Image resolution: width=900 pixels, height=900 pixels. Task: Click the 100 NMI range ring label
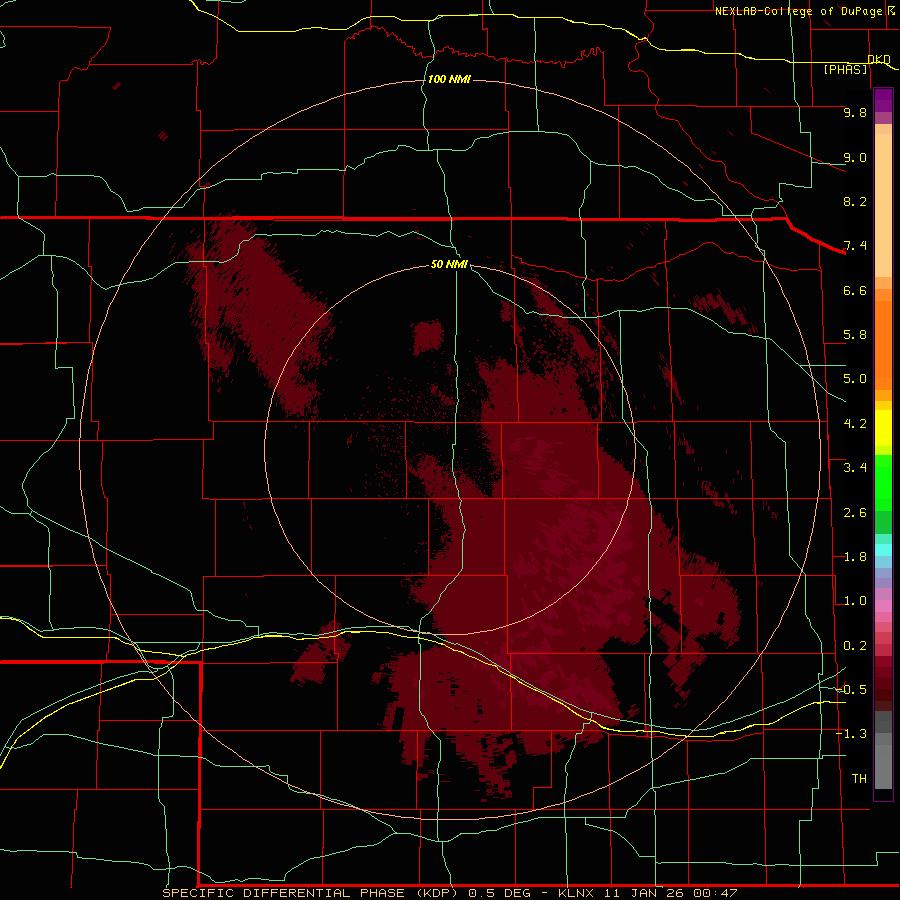pyautogui.click(x=449, y=79)
